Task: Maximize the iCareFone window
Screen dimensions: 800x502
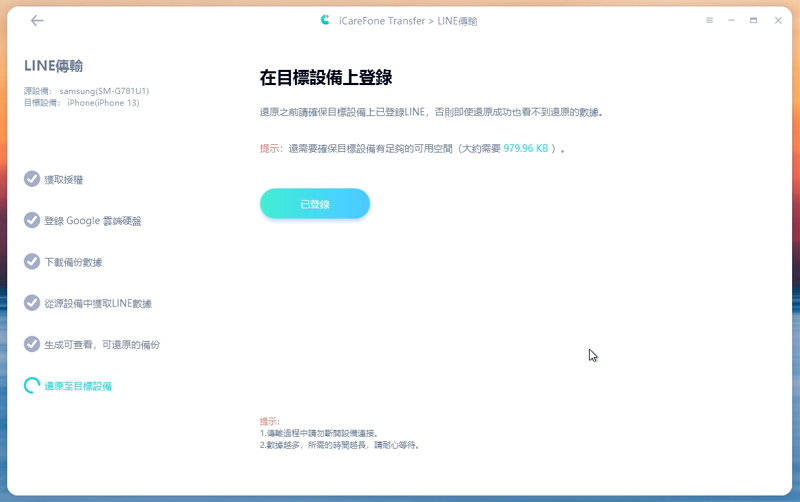Action: [x=754, y=20]
